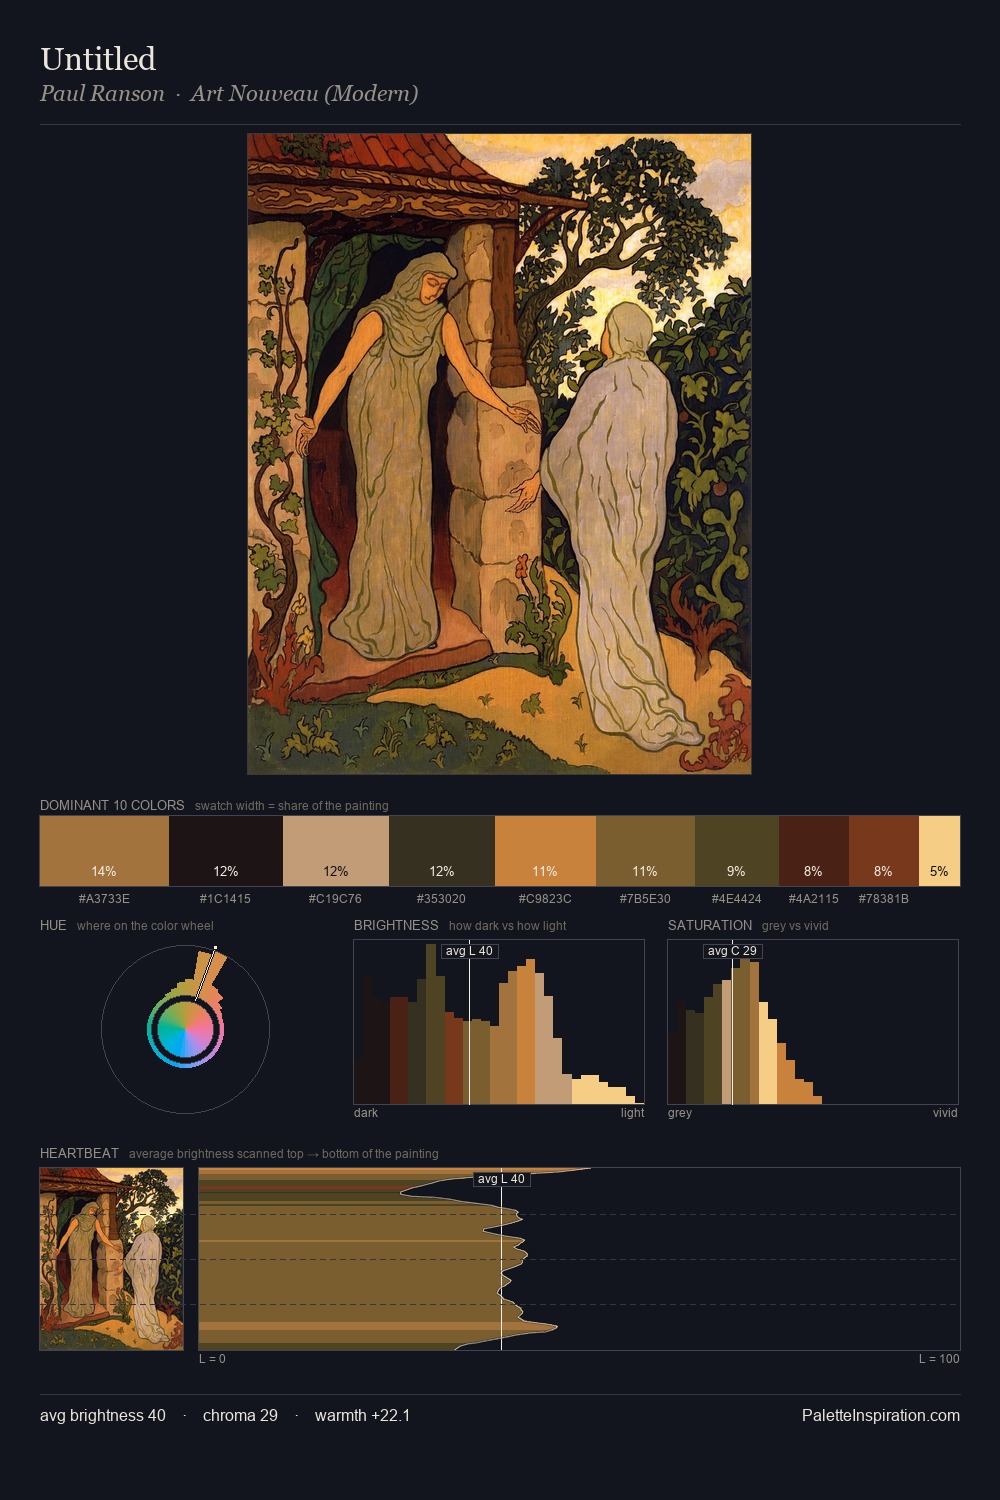Image resolution: width=1000 pixels, height=1500 pixels.
Task: Click 'avg L 40' label in heartbeat chart
Action: point(501,1179)
